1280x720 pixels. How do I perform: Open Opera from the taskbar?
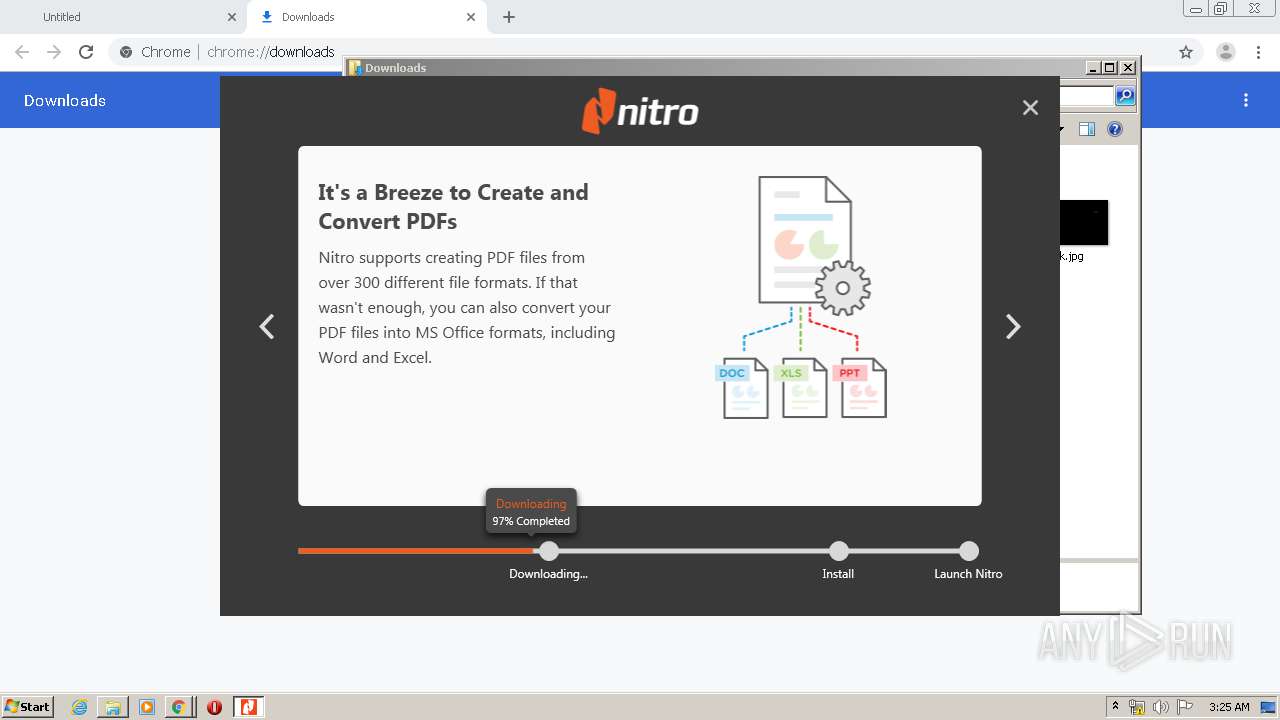pos(214,707)
